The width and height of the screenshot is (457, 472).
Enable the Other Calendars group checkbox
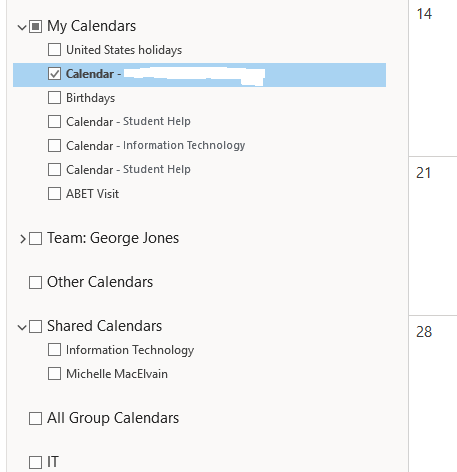pyautogui.click(x=35, y=282)
